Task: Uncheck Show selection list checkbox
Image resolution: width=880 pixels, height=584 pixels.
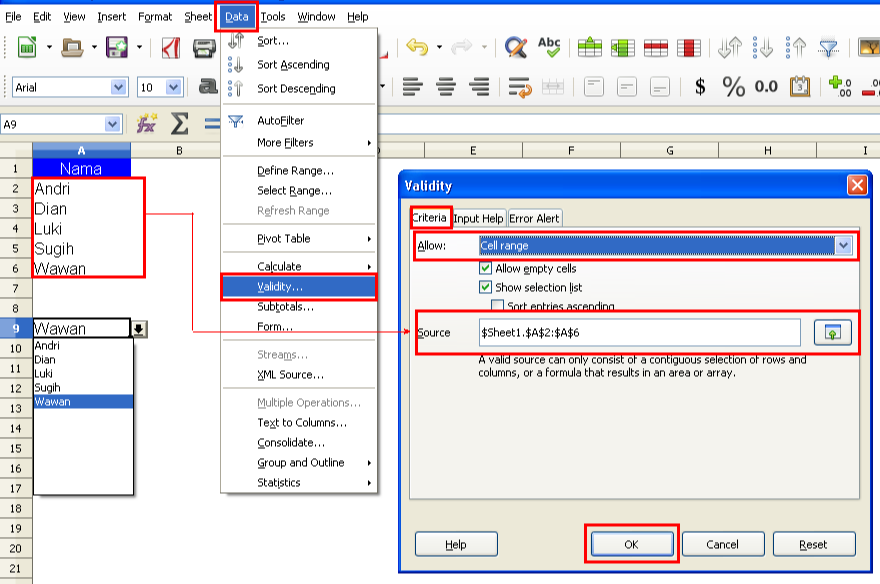Action: (485, 287)
